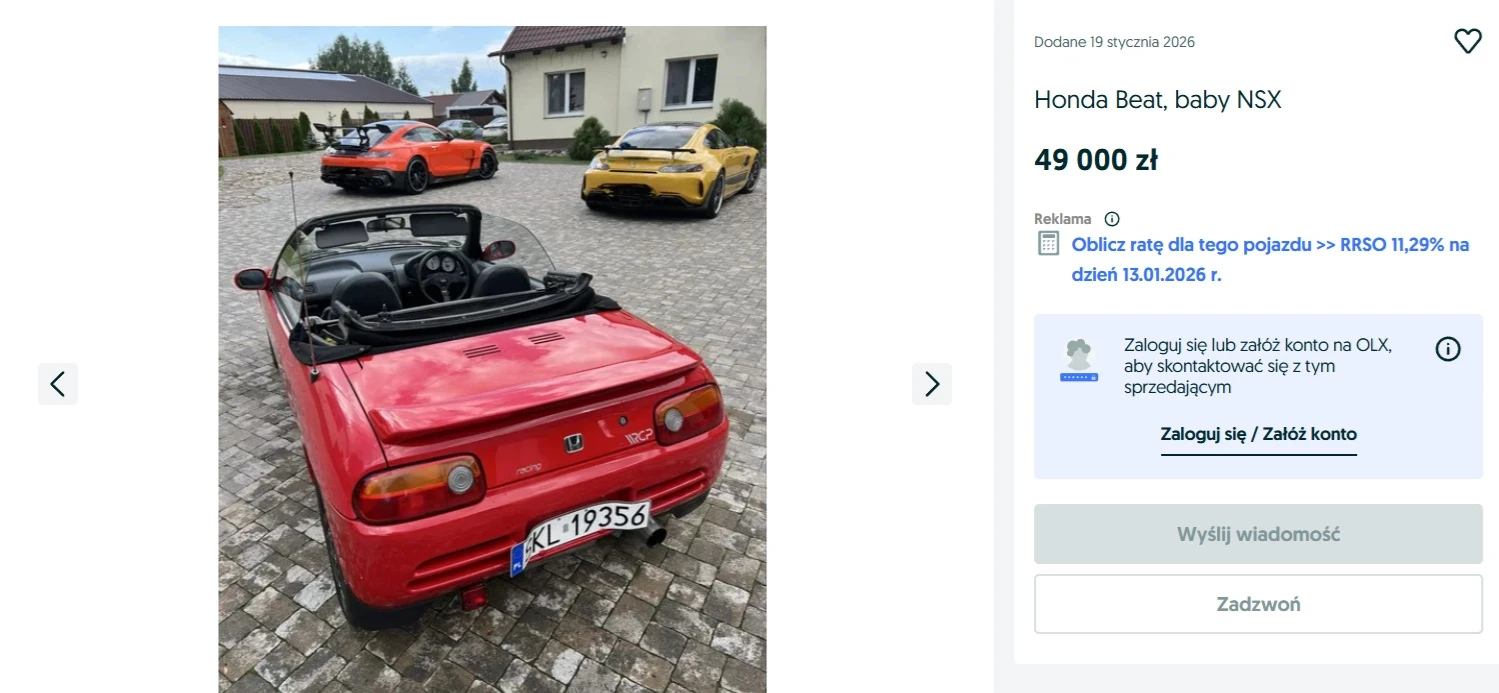Follow the 'Zaloguj się / Załóż konto' link
Viewport: 1499px width, 693px height.
click(1258, 434)
